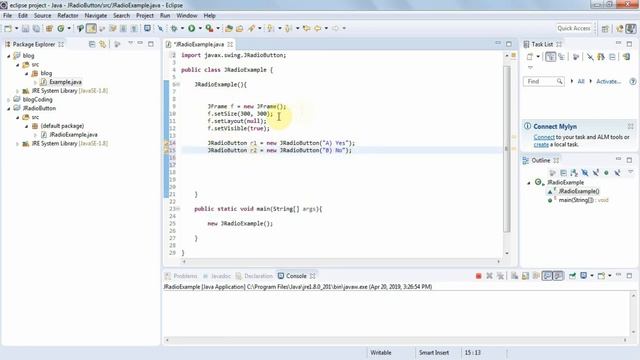Click the Forward navigation arrow icon
640x360 pixels.
[x=336, y=28]
